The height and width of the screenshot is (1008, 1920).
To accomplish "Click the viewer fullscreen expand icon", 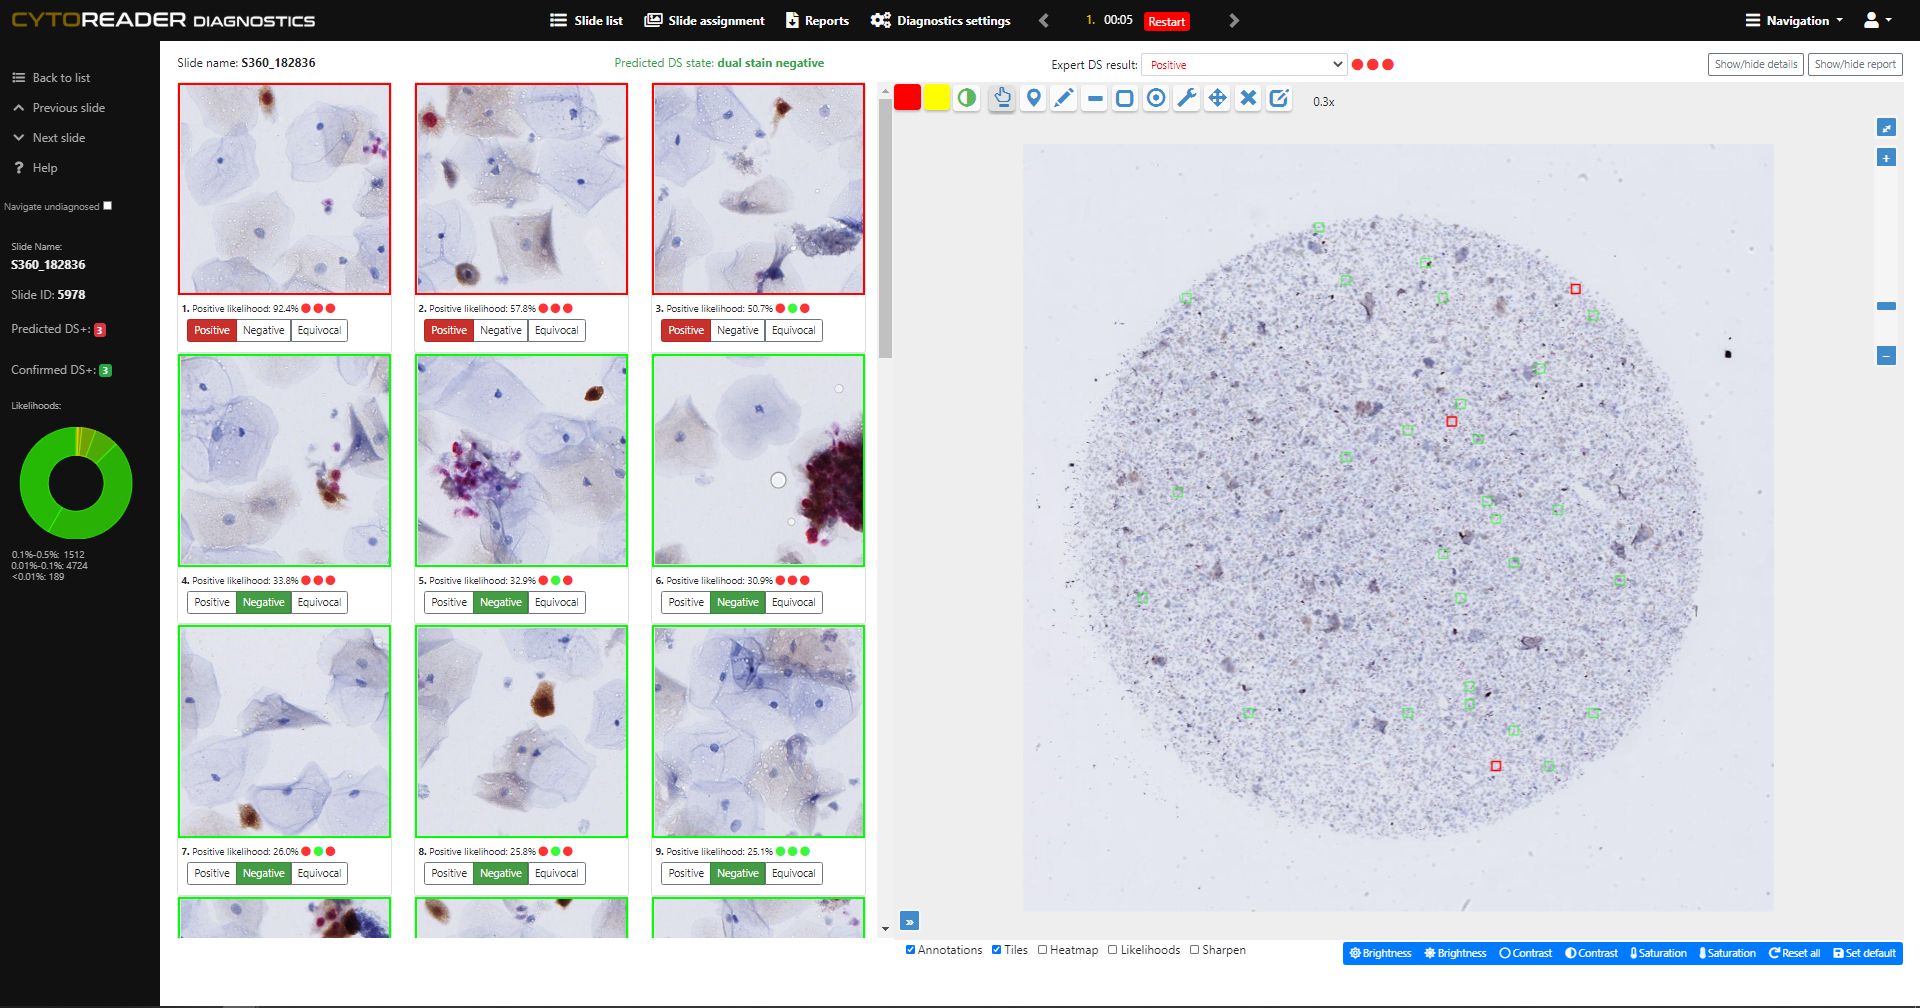I will click(1886, 128).
